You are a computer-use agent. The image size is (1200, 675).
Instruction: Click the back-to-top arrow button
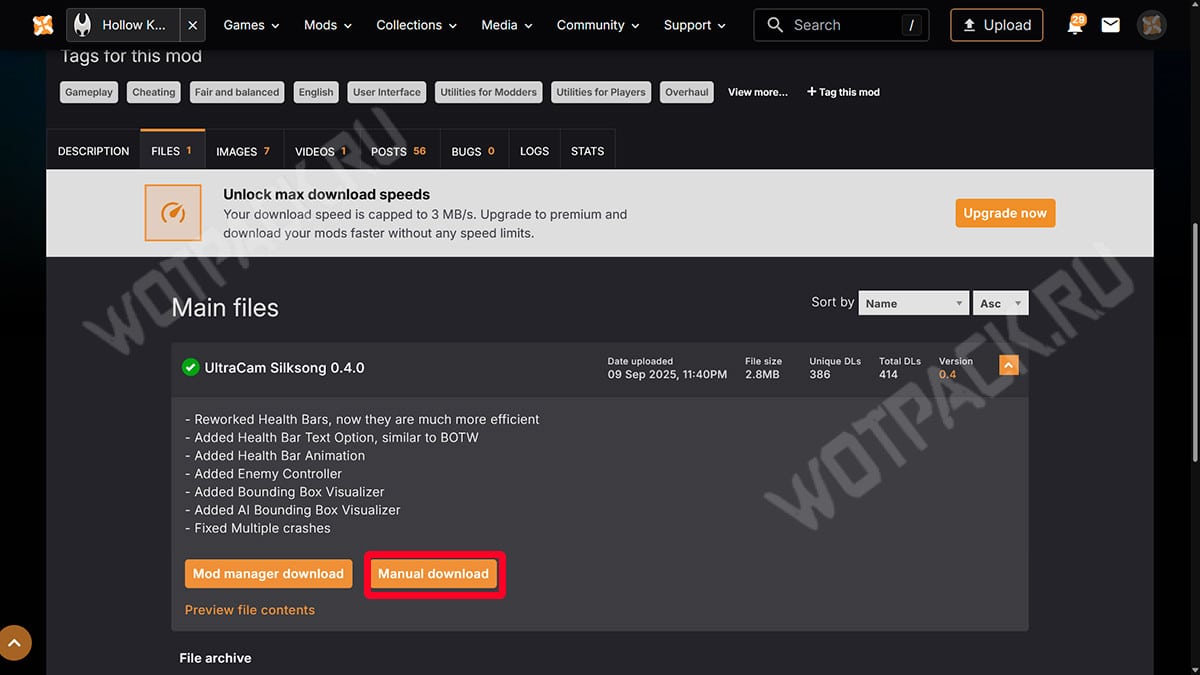click(15, 642)
